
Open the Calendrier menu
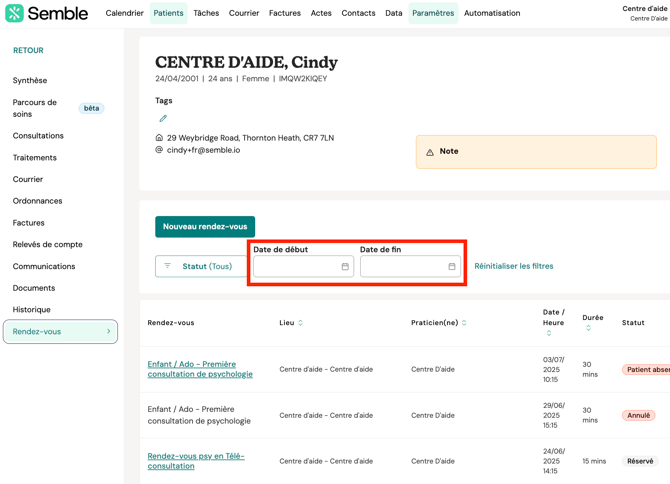tap(125, 13)
